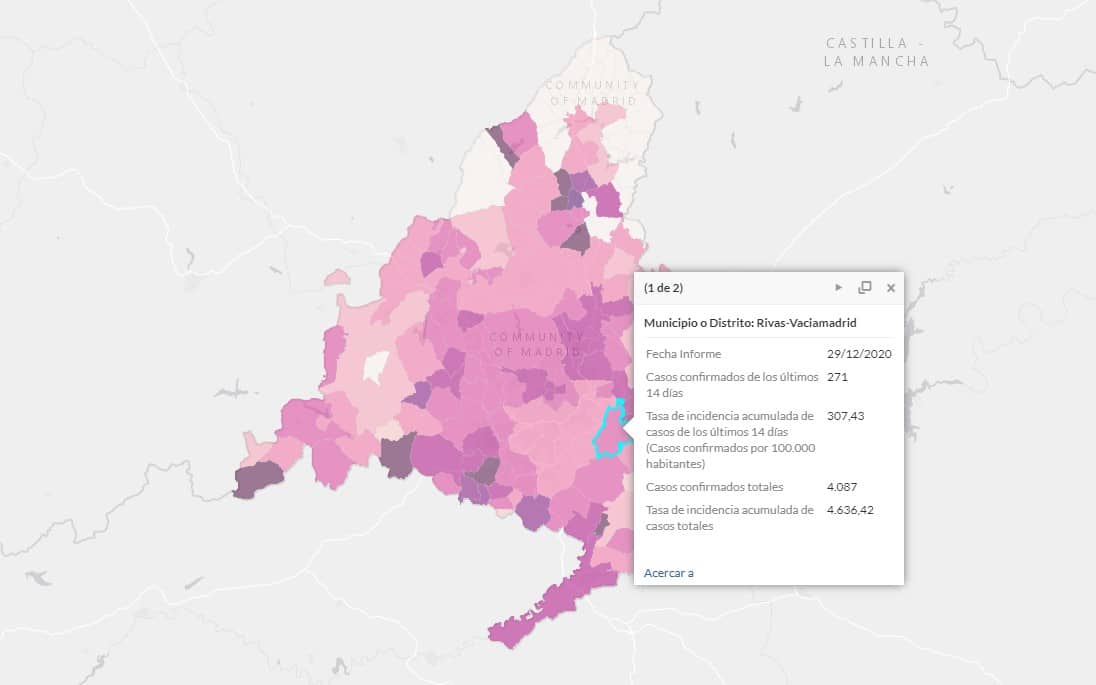Select the total incidence rate 4.636,42
Screen dimensions: 1096x685
coord(850,510)
